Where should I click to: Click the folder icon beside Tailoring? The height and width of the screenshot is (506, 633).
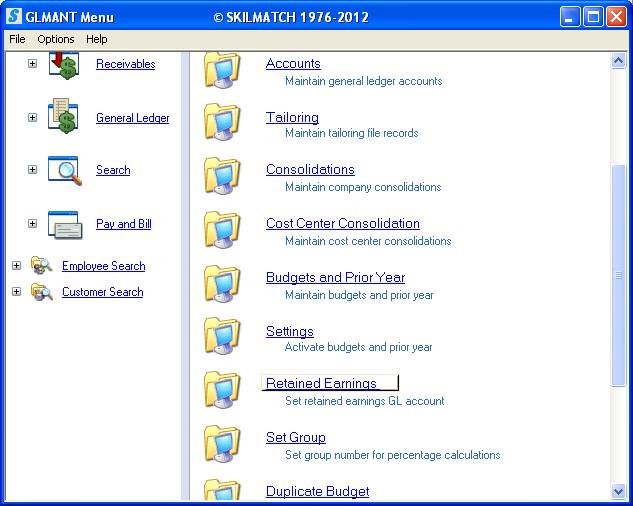coord(222,122)
